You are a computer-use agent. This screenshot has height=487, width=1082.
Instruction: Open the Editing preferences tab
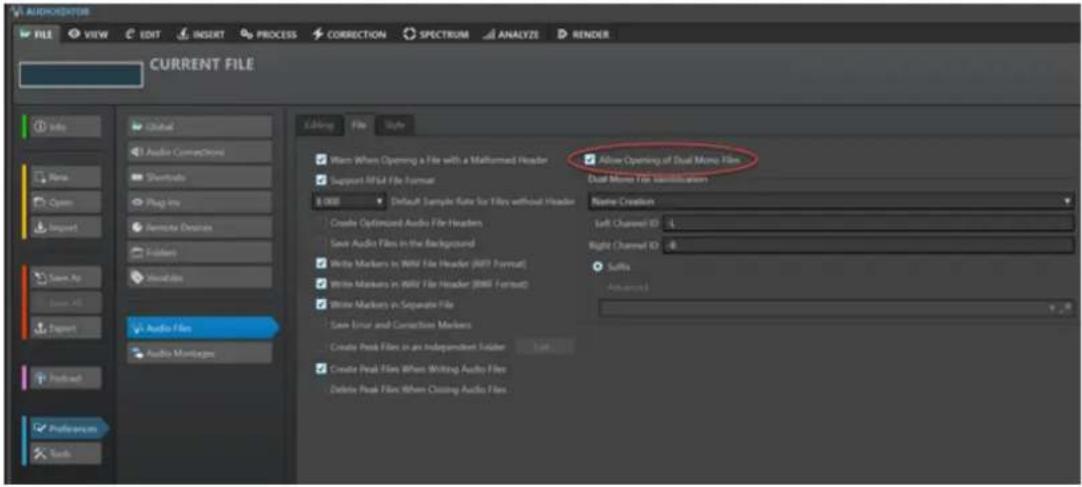click(x=319, y=125)
